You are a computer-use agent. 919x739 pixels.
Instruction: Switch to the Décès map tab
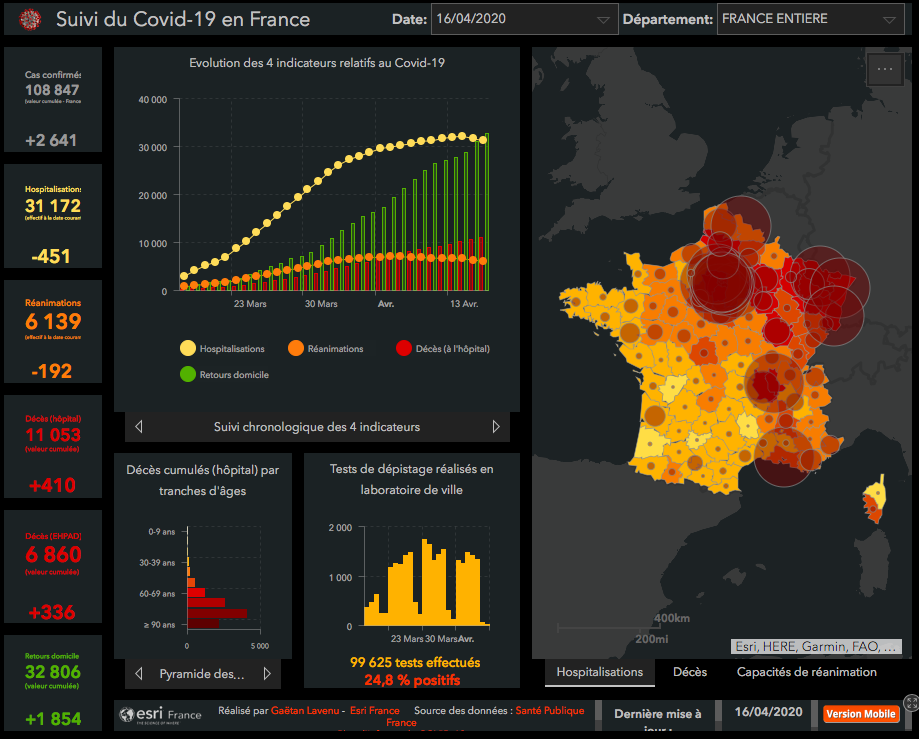pos(690,672)
